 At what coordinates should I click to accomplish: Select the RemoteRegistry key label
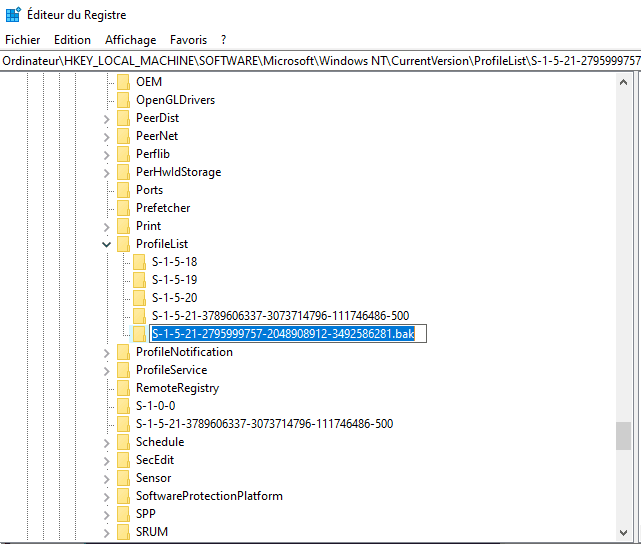tap(177, 387)
